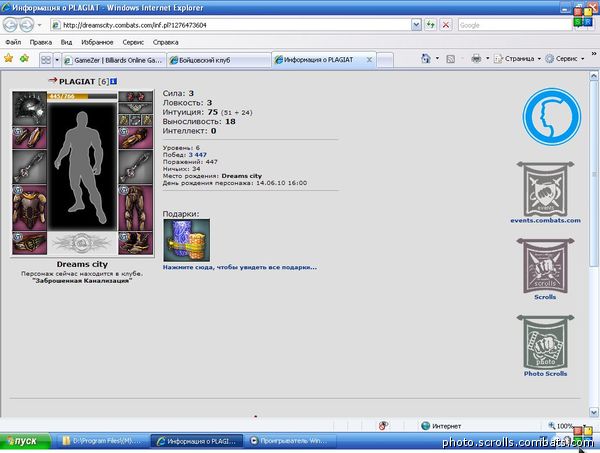Open the Photo Scrolls banner link
Screen dimensions: 600x453
pos(545,346)
